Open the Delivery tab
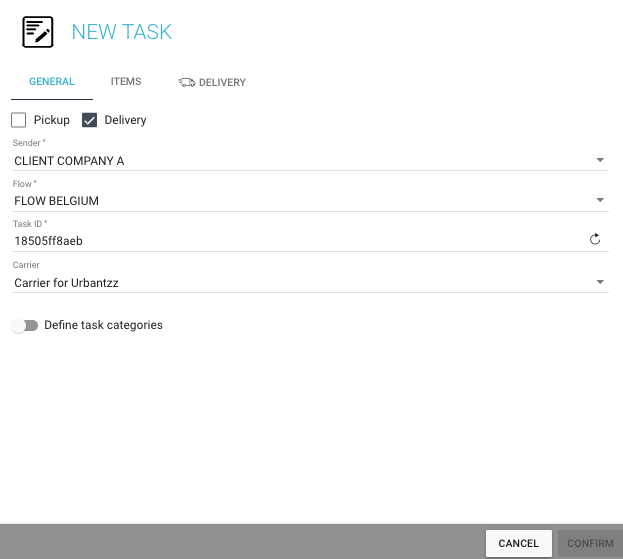 coord(212,82)
